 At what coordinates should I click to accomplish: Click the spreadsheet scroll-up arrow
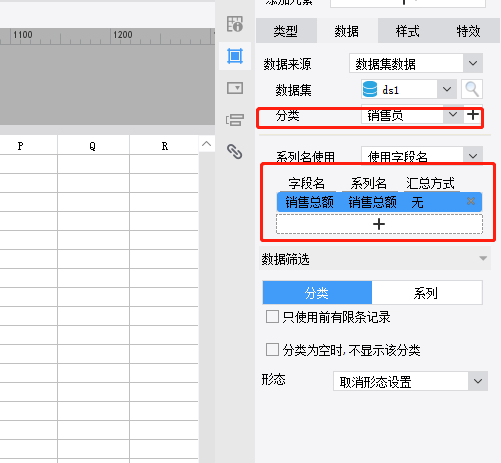point(207,144)
